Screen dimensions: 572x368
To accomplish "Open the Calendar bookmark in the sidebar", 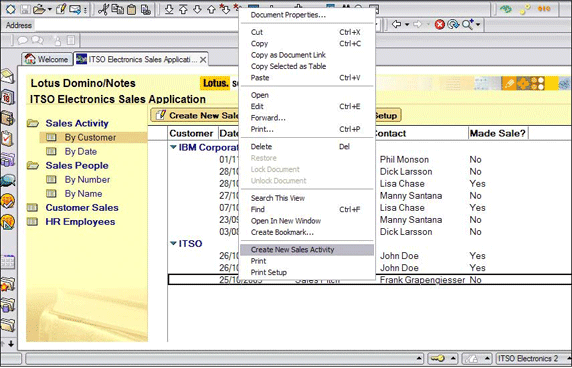I will (8, 97).
